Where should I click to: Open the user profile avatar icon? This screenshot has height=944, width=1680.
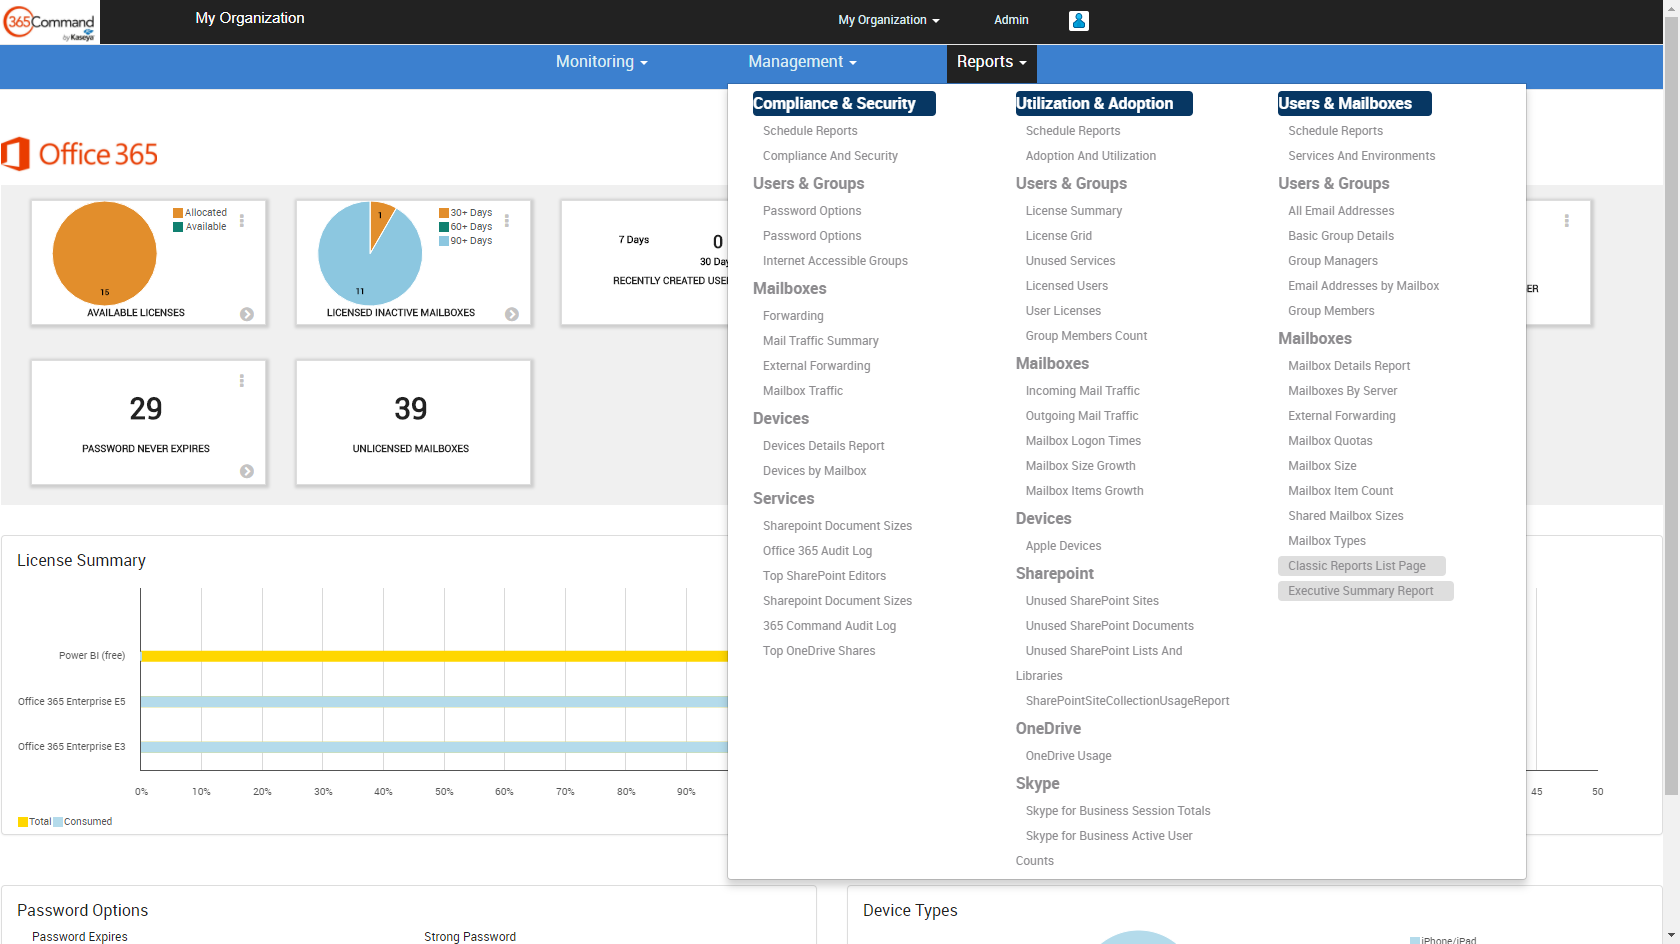point(1078,20)
